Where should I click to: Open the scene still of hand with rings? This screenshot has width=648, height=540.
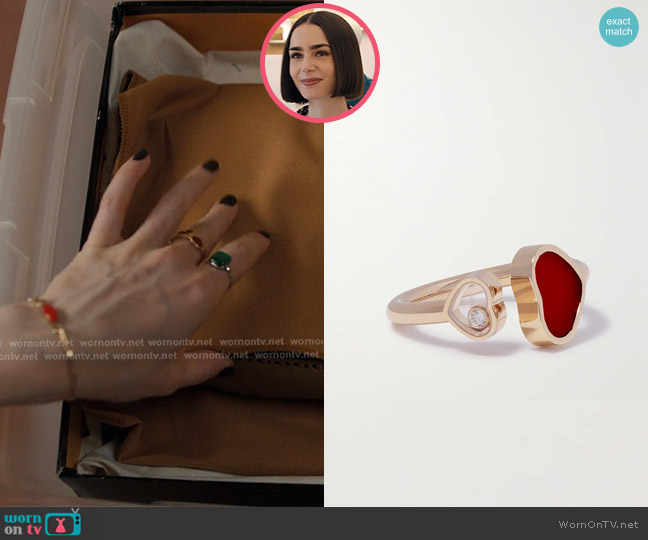162,253
